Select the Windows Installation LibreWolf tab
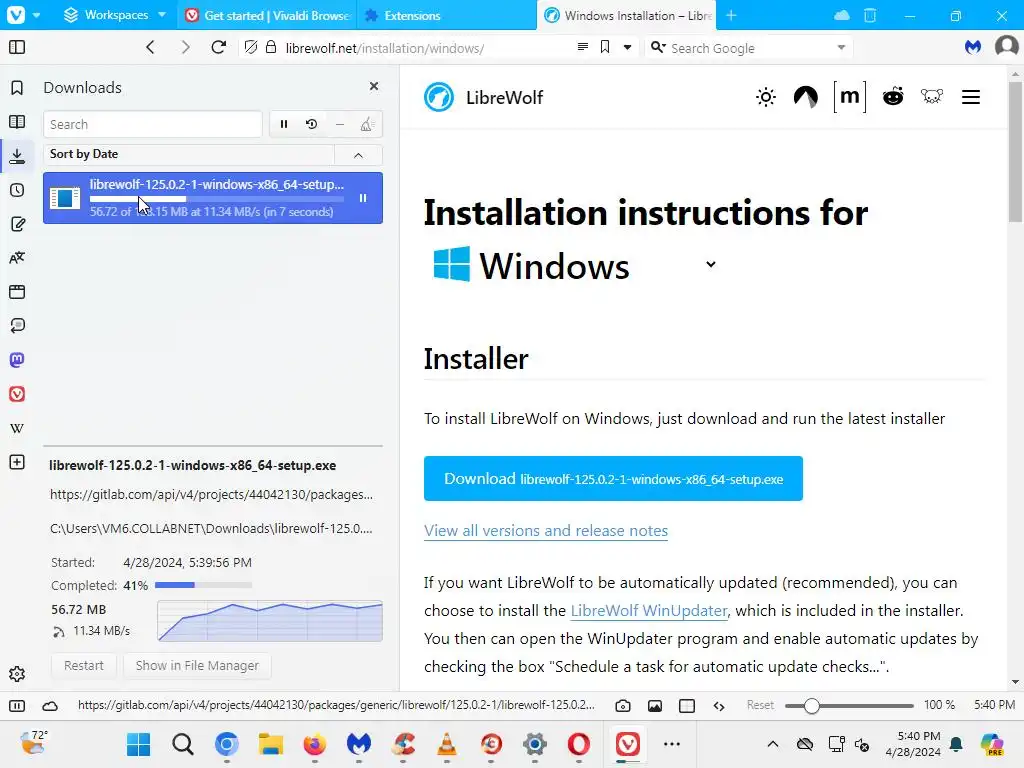Screen dimensions: 1024x768 [x=626, y=15]
